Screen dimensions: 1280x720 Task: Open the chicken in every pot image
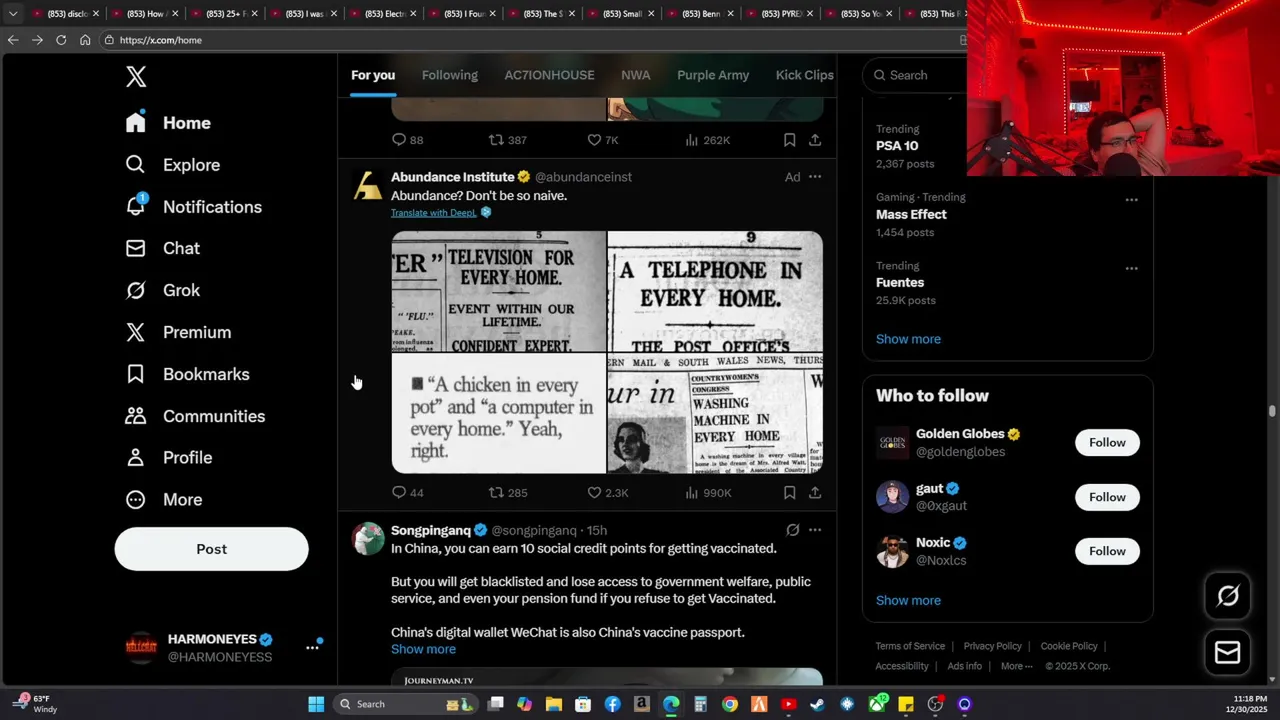(499, 413)
